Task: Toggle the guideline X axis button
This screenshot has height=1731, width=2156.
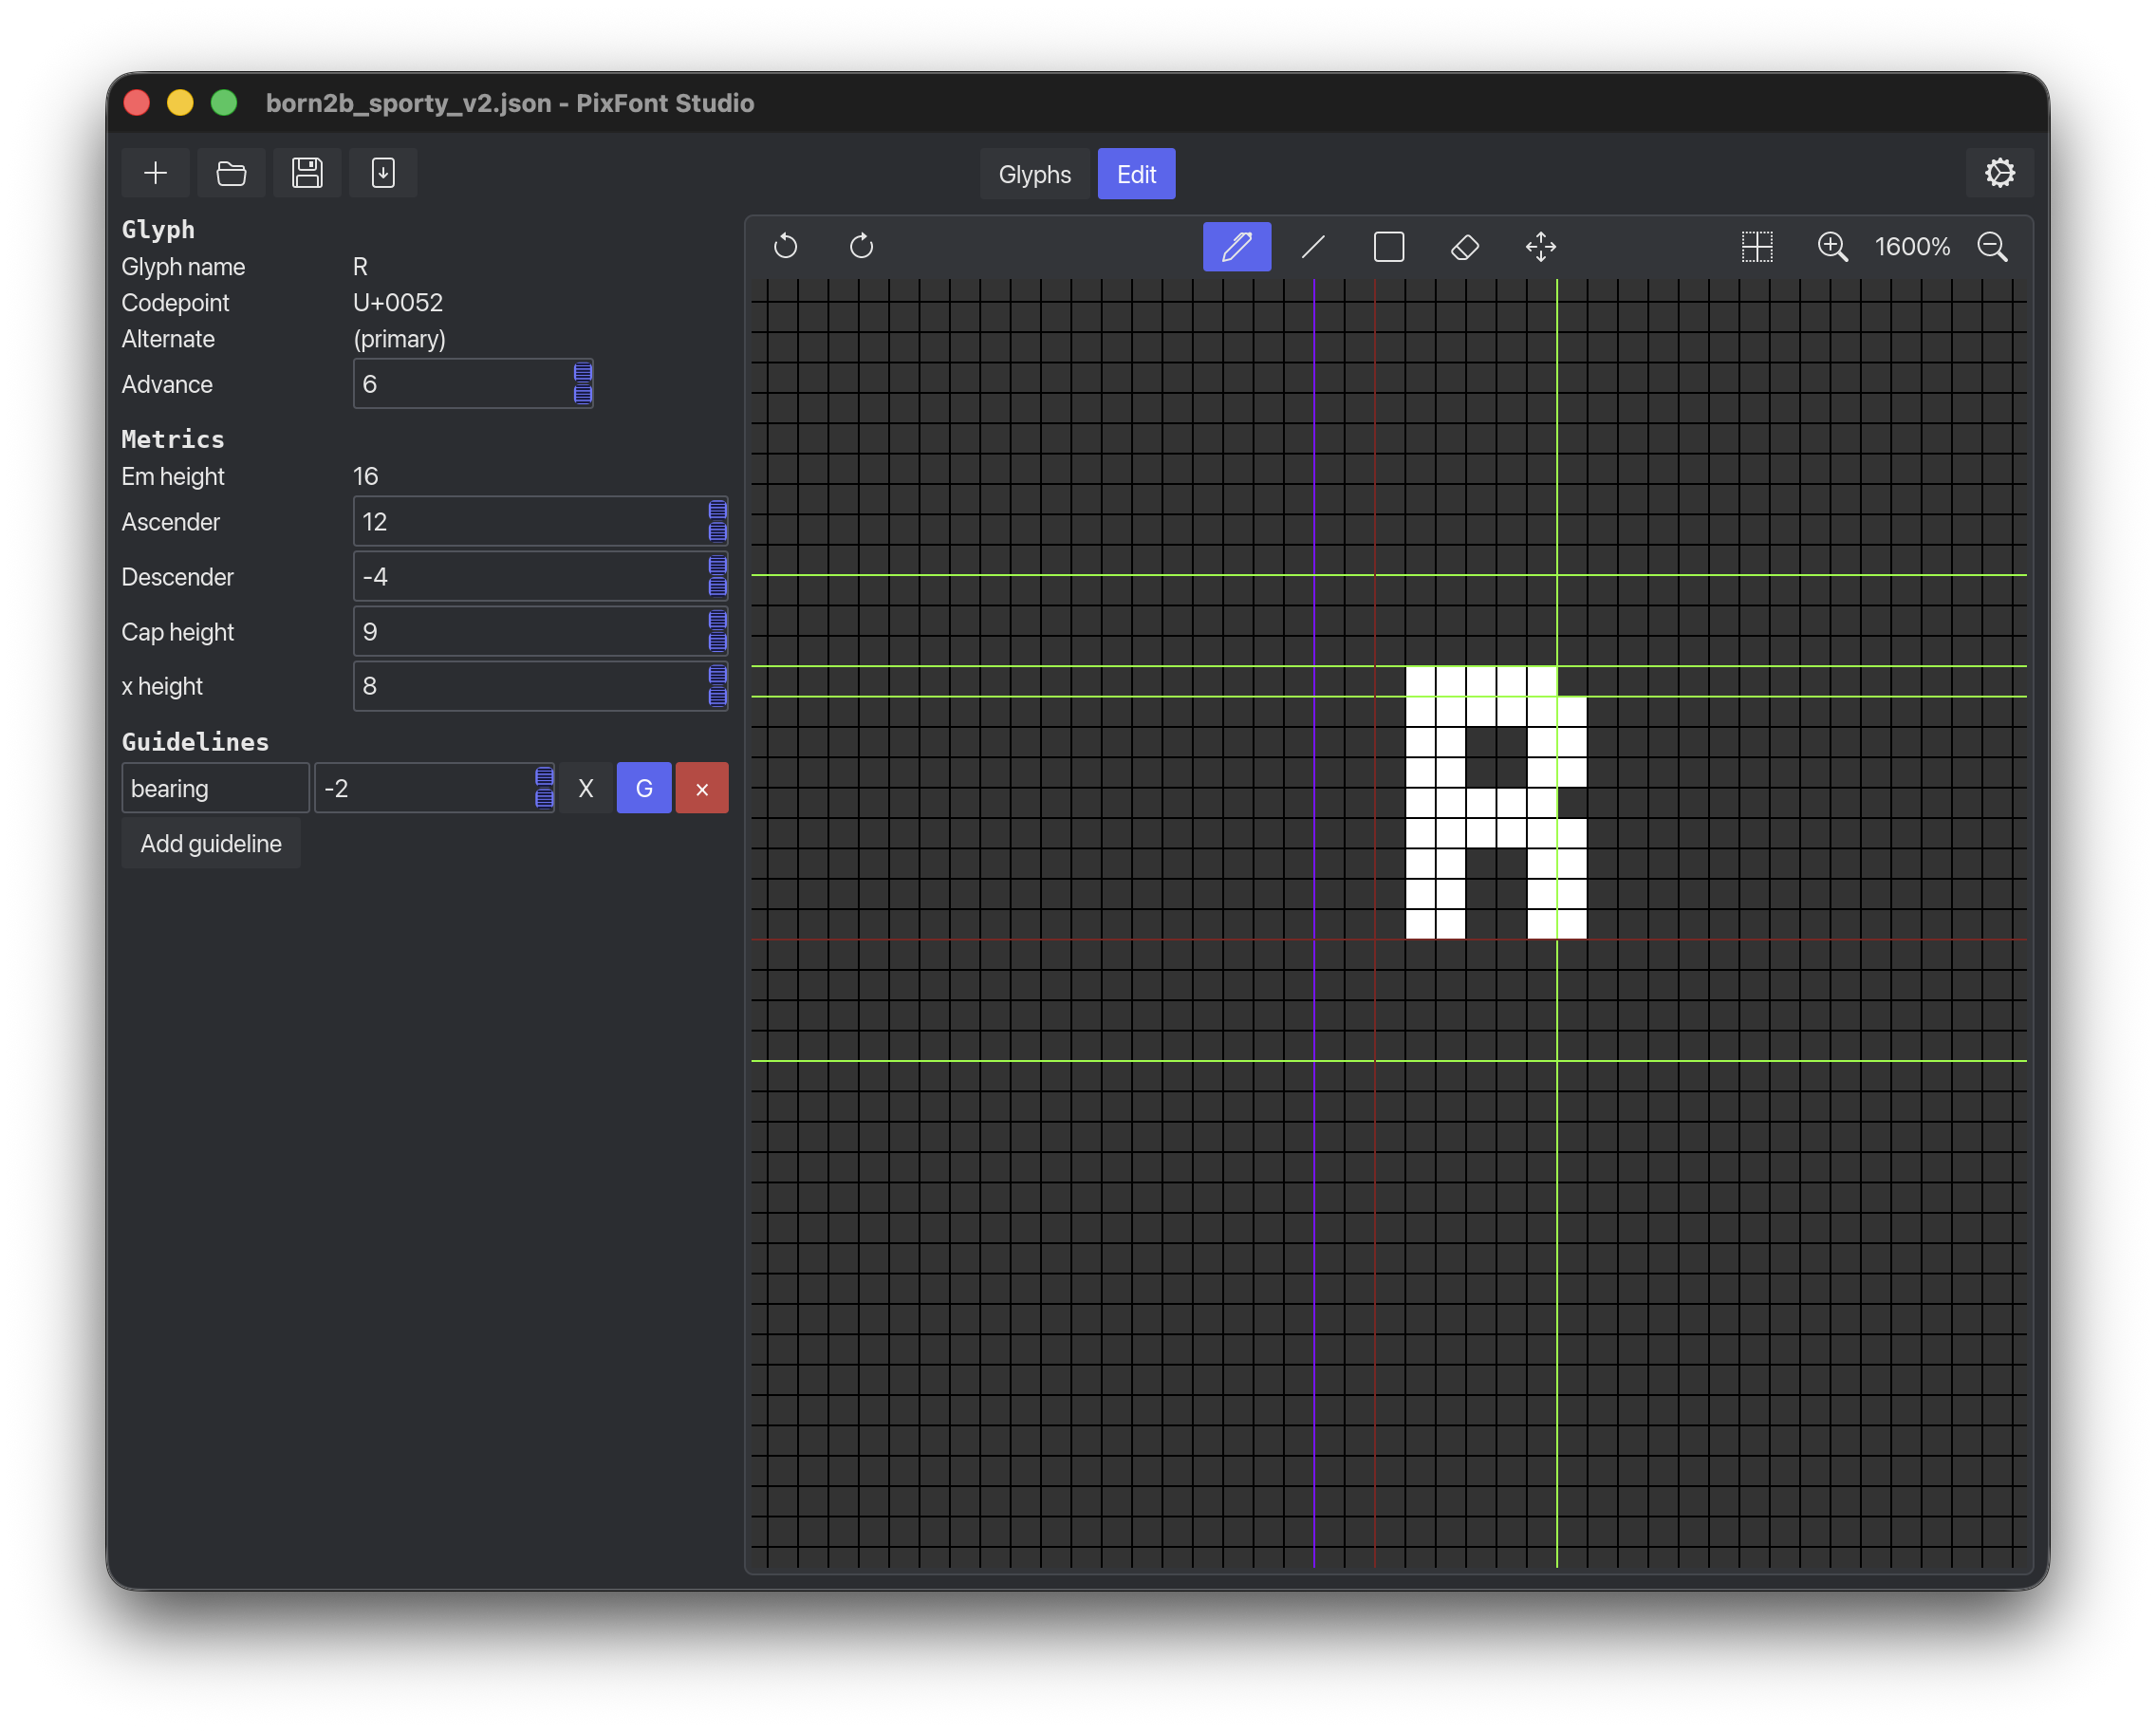Action: click(586, 788)
